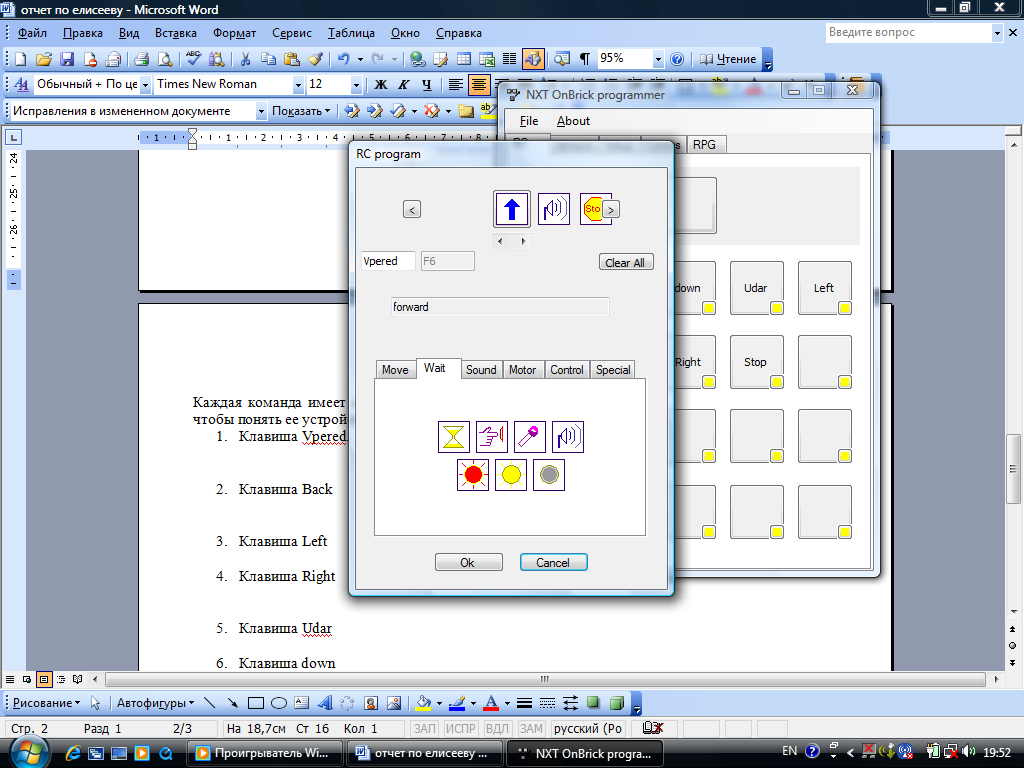Add the wait for touch sensor block
Viewport: 1024px width, 768px height.
click(492, 437)
